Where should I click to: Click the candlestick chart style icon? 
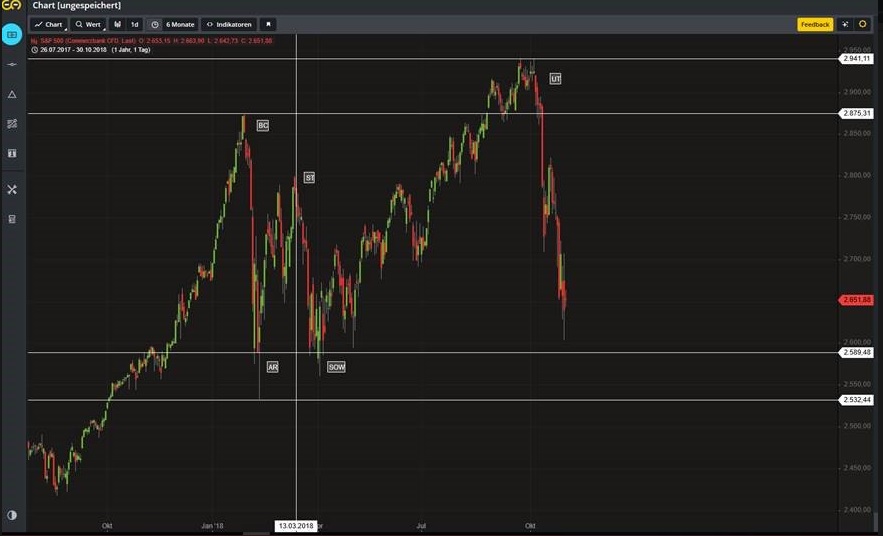click(x=118, y=24)
